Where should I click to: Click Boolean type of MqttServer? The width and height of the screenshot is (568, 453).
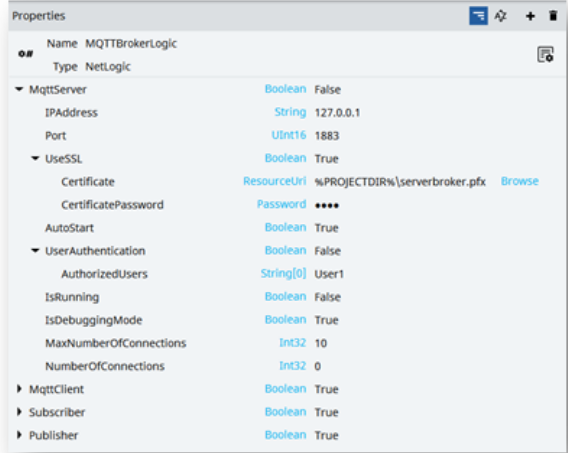coord(285,89)
